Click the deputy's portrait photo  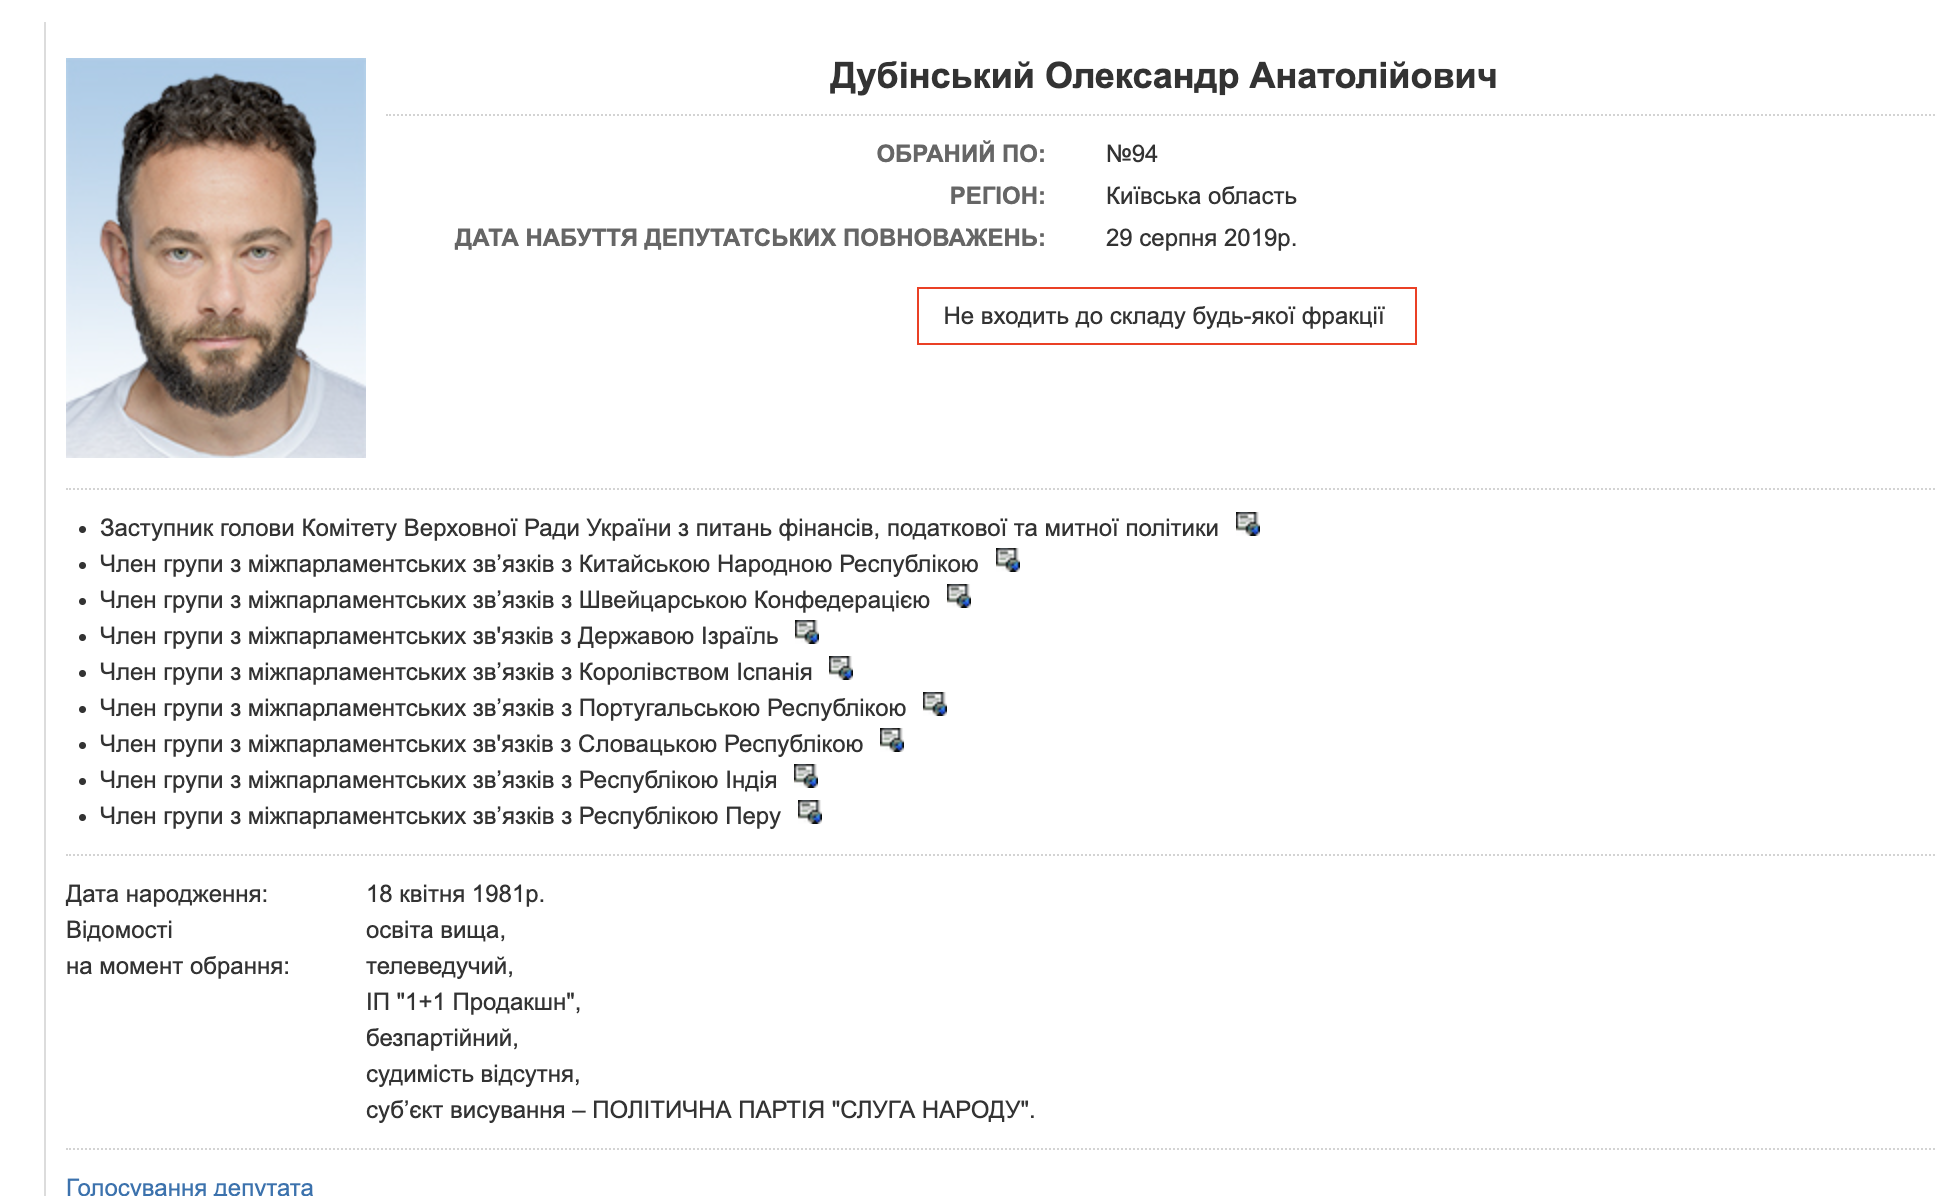click(x=216, y=258)
